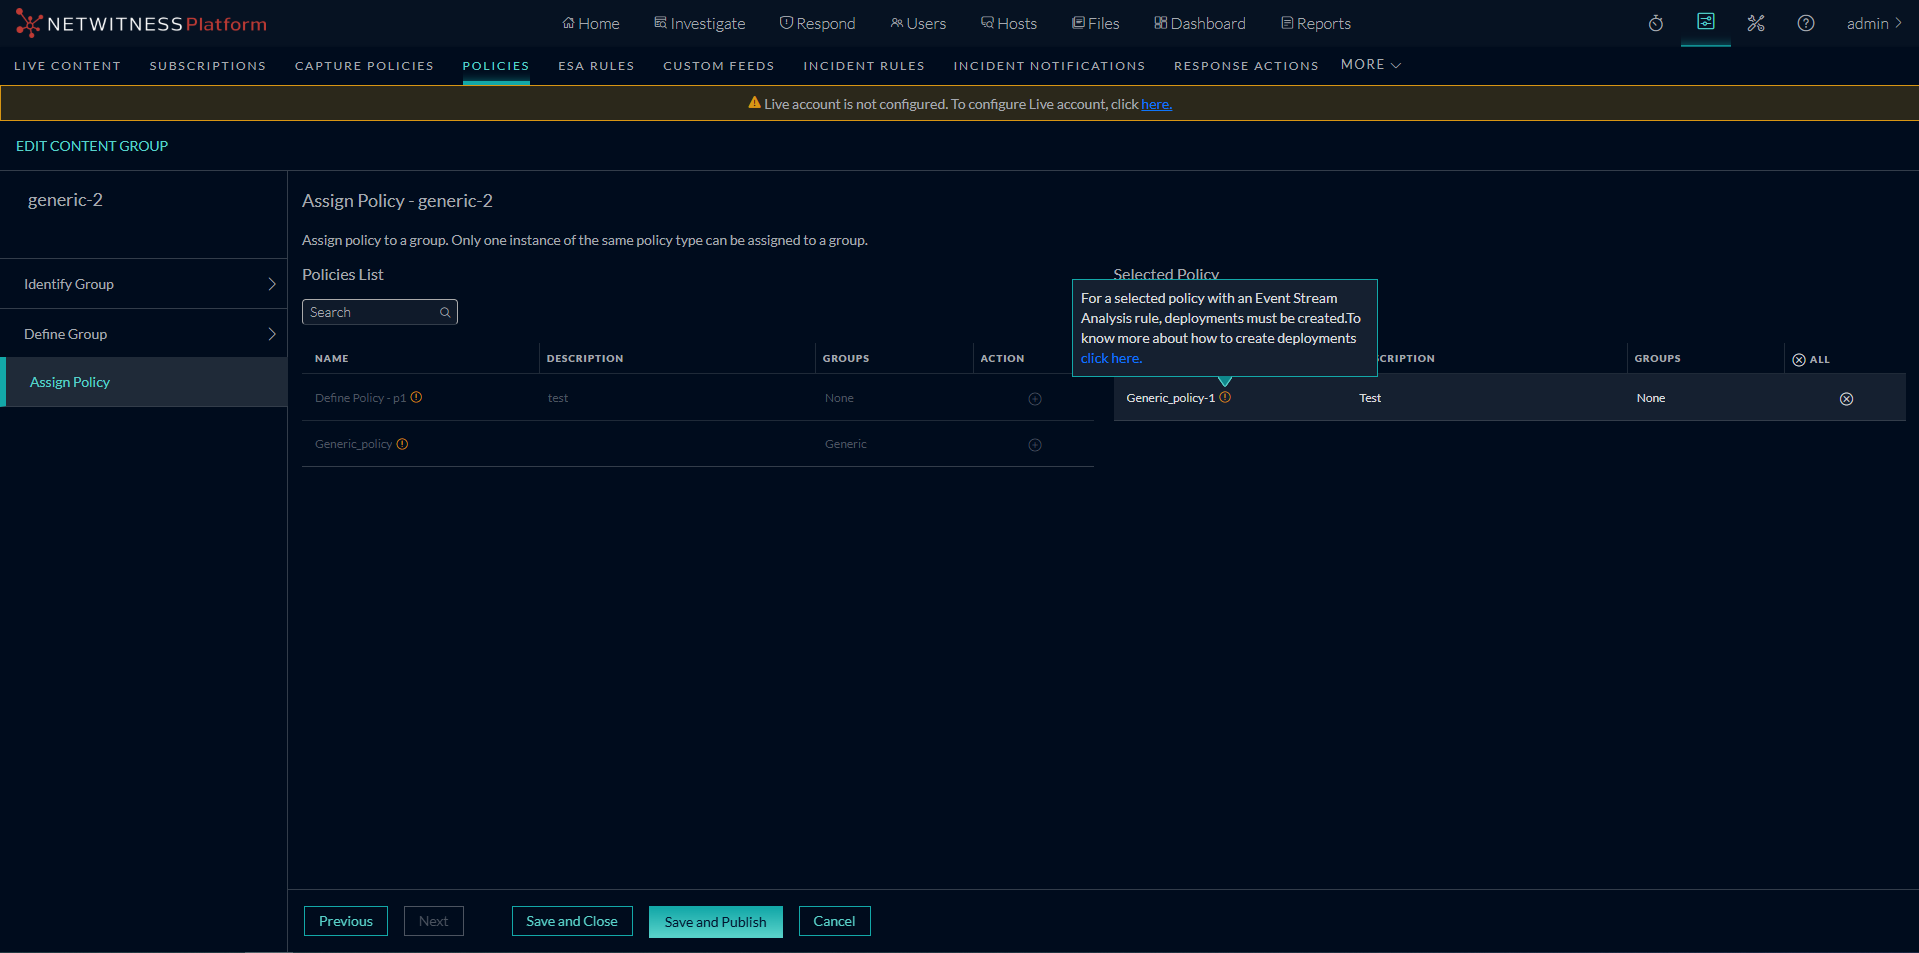Open the Investigate menu

click(699, 23)
